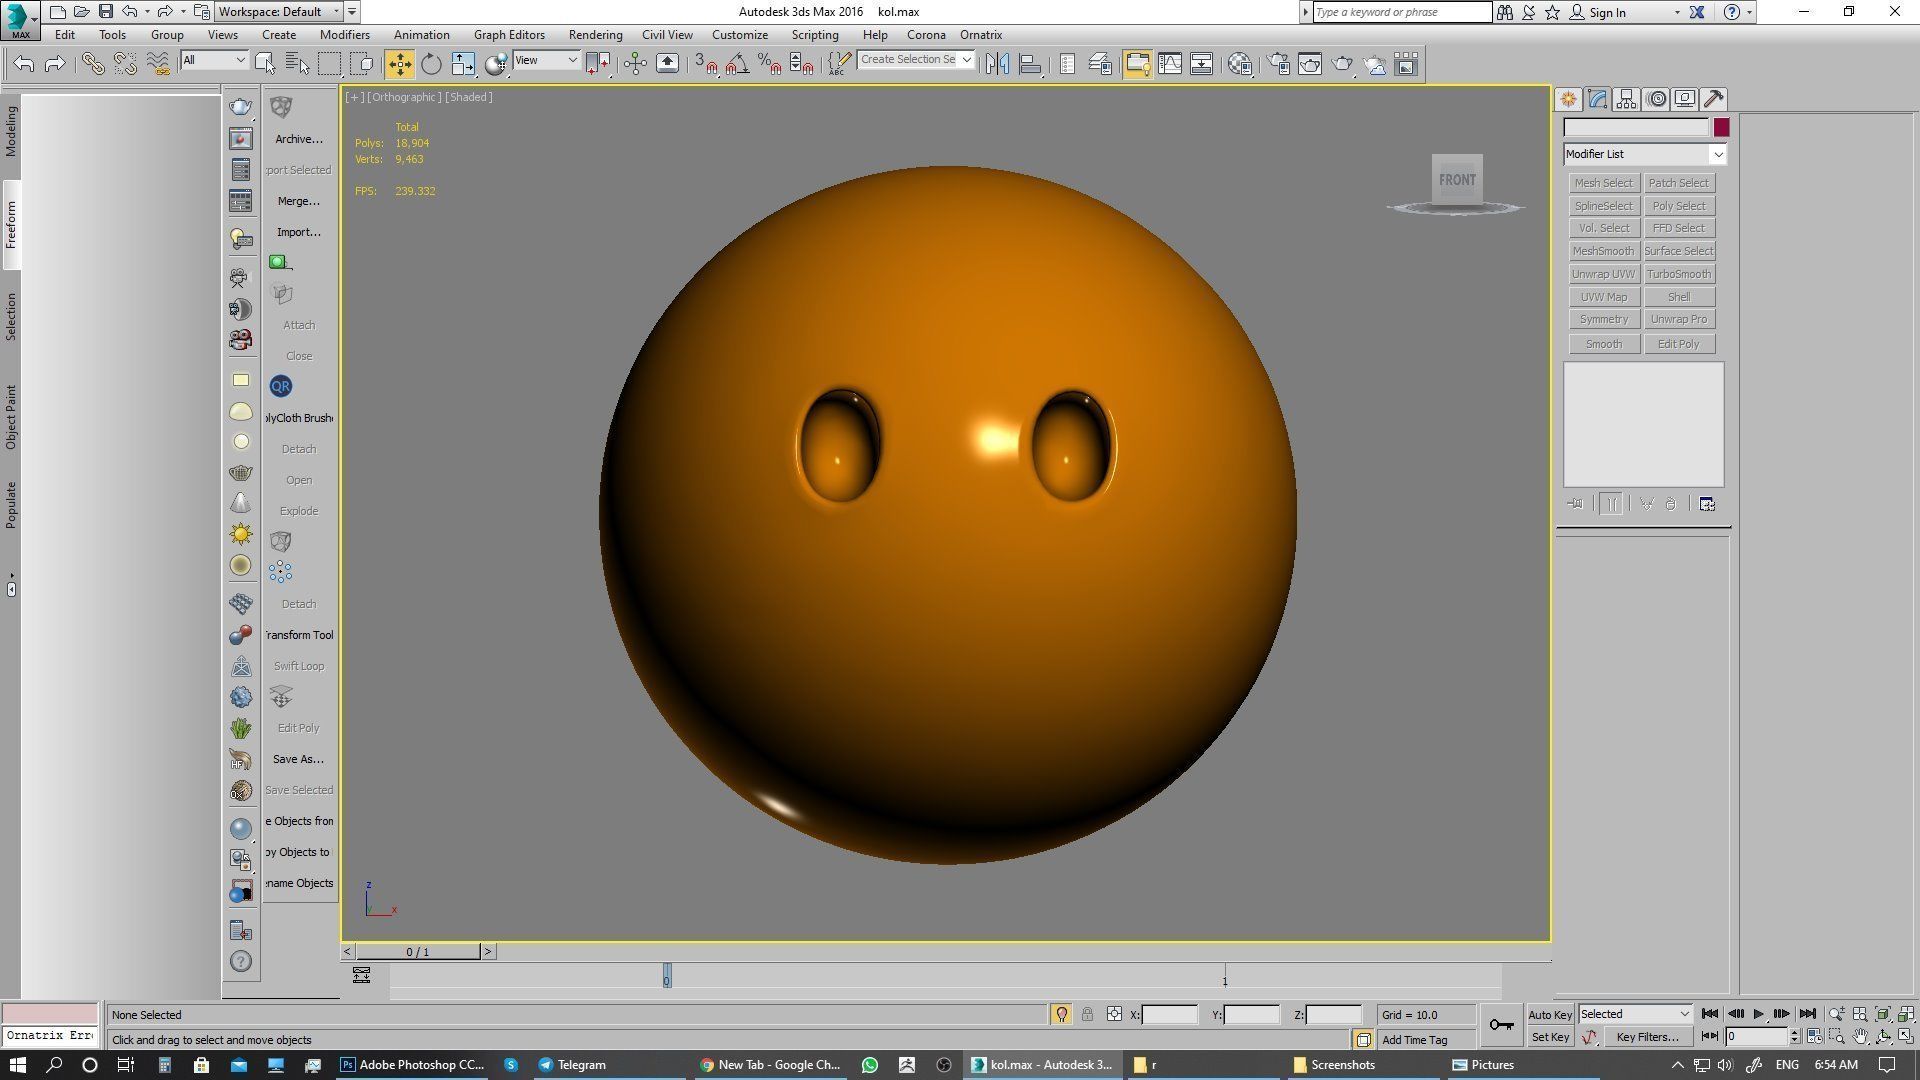This screenshot has width=1920, height=1080.
Task: Open the View reference coordinate dropdown
Action: [546, 60]
